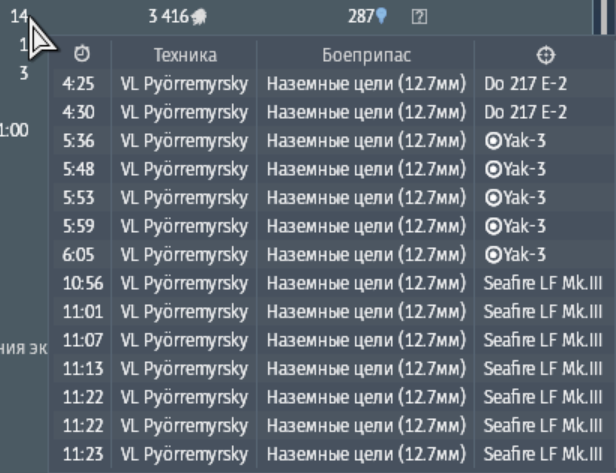Screen dimensions: 616x473
Task: Click the 11:13 time cell
Action: [x=83, y=369]
